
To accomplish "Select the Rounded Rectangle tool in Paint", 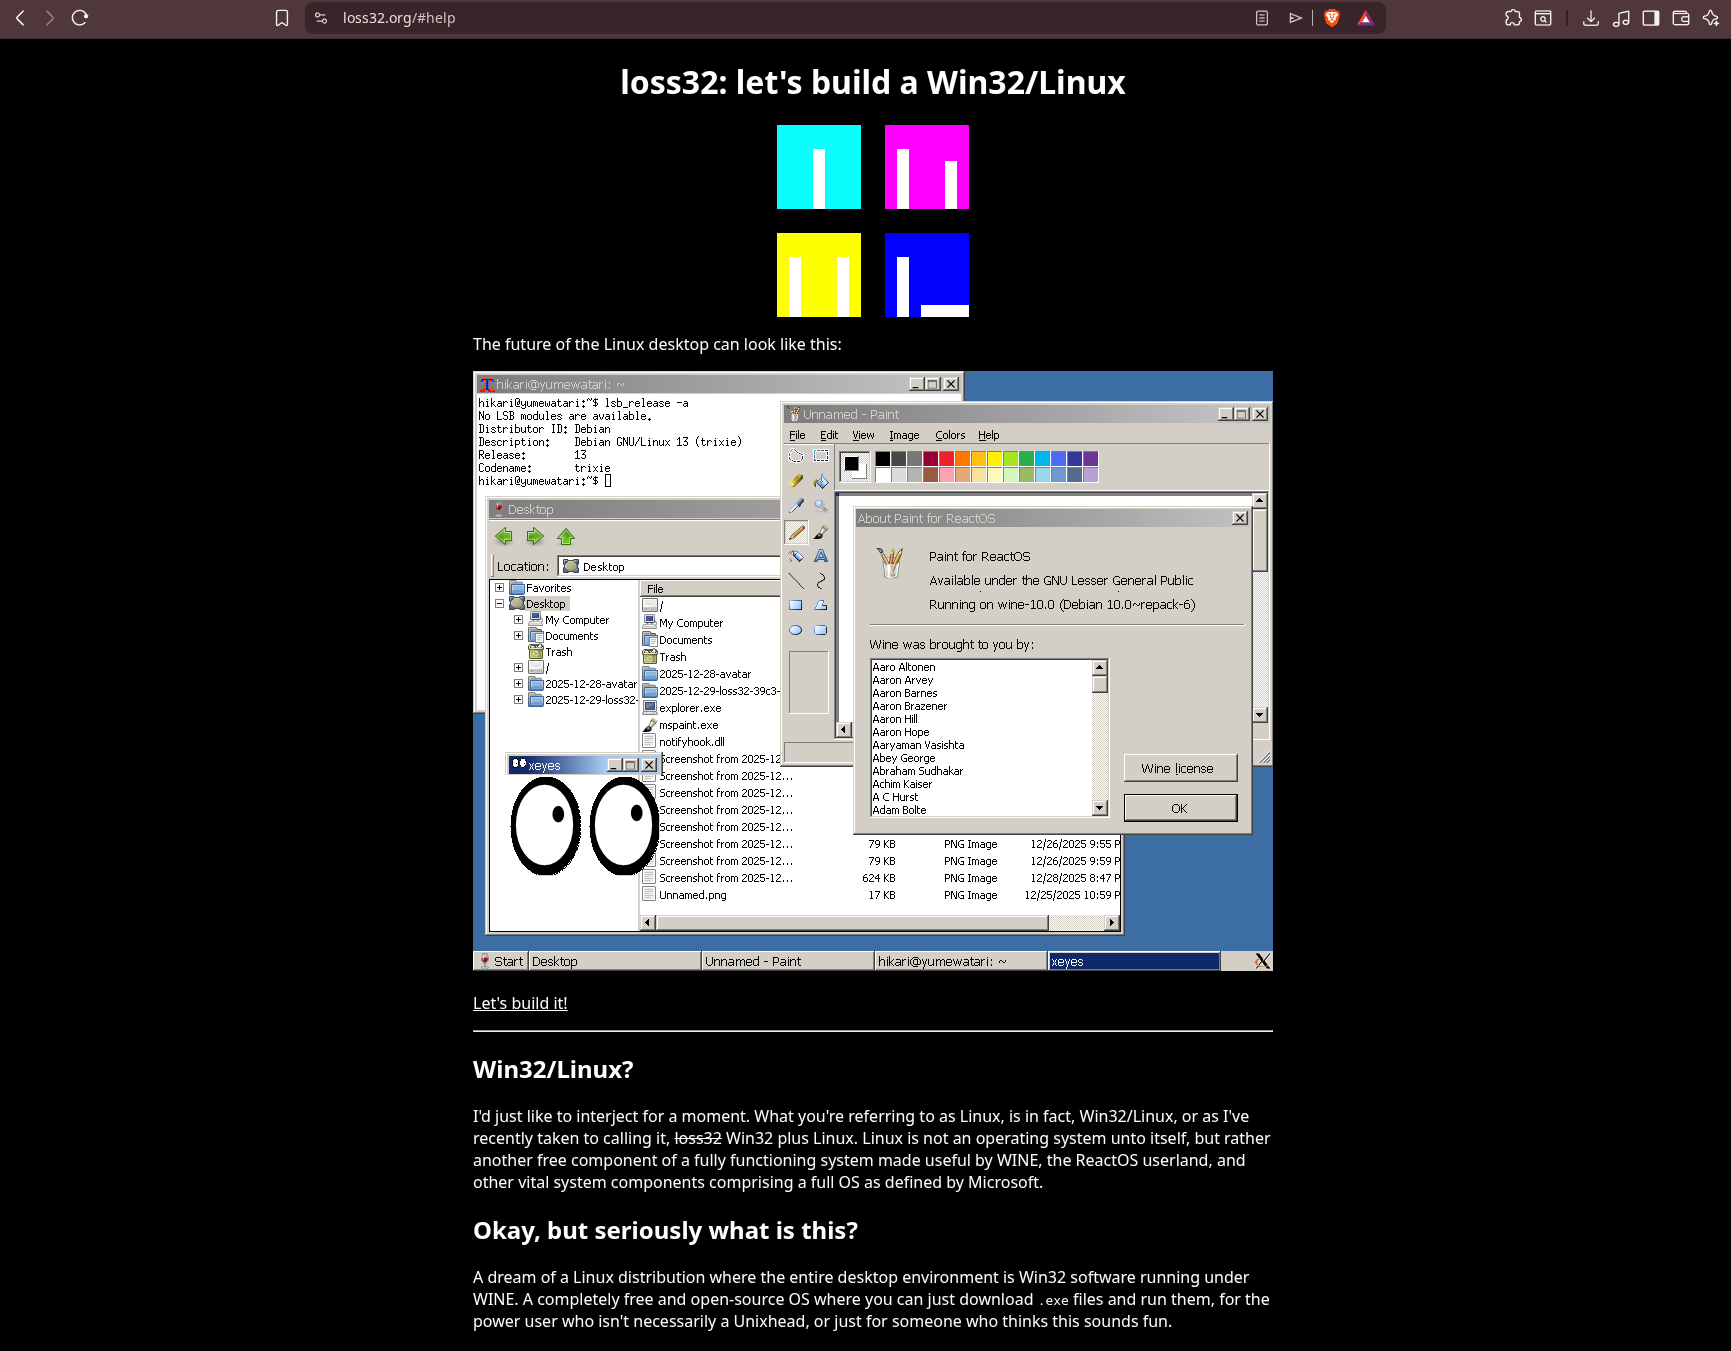I will [821, 630].
